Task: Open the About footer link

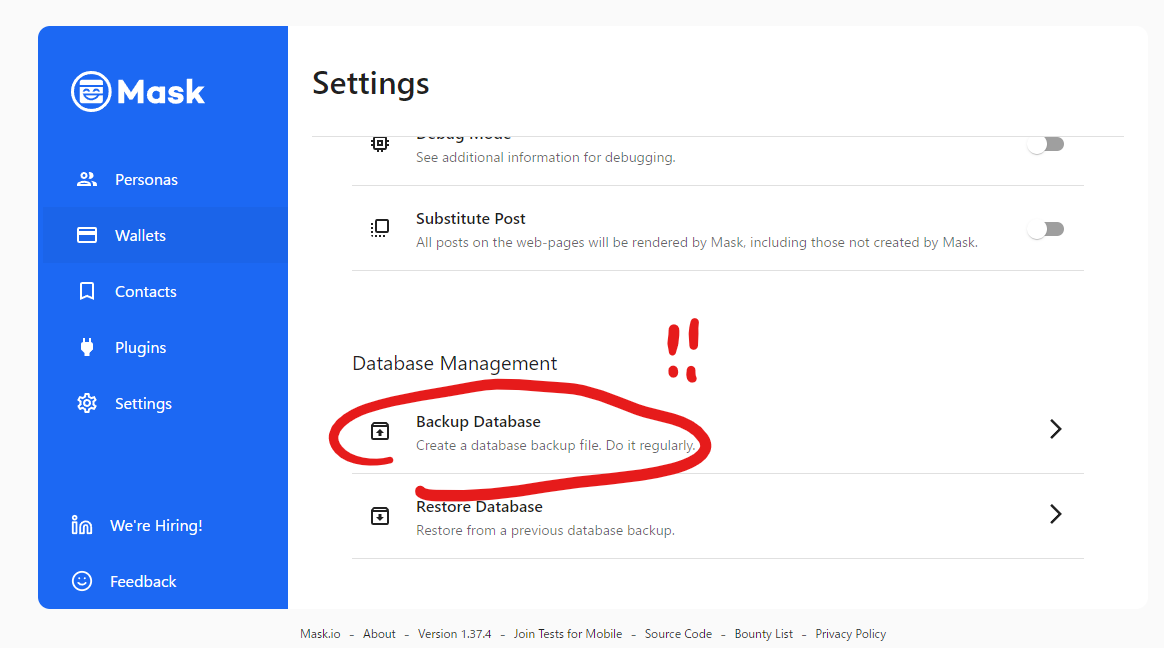Action: pos(379,634)
